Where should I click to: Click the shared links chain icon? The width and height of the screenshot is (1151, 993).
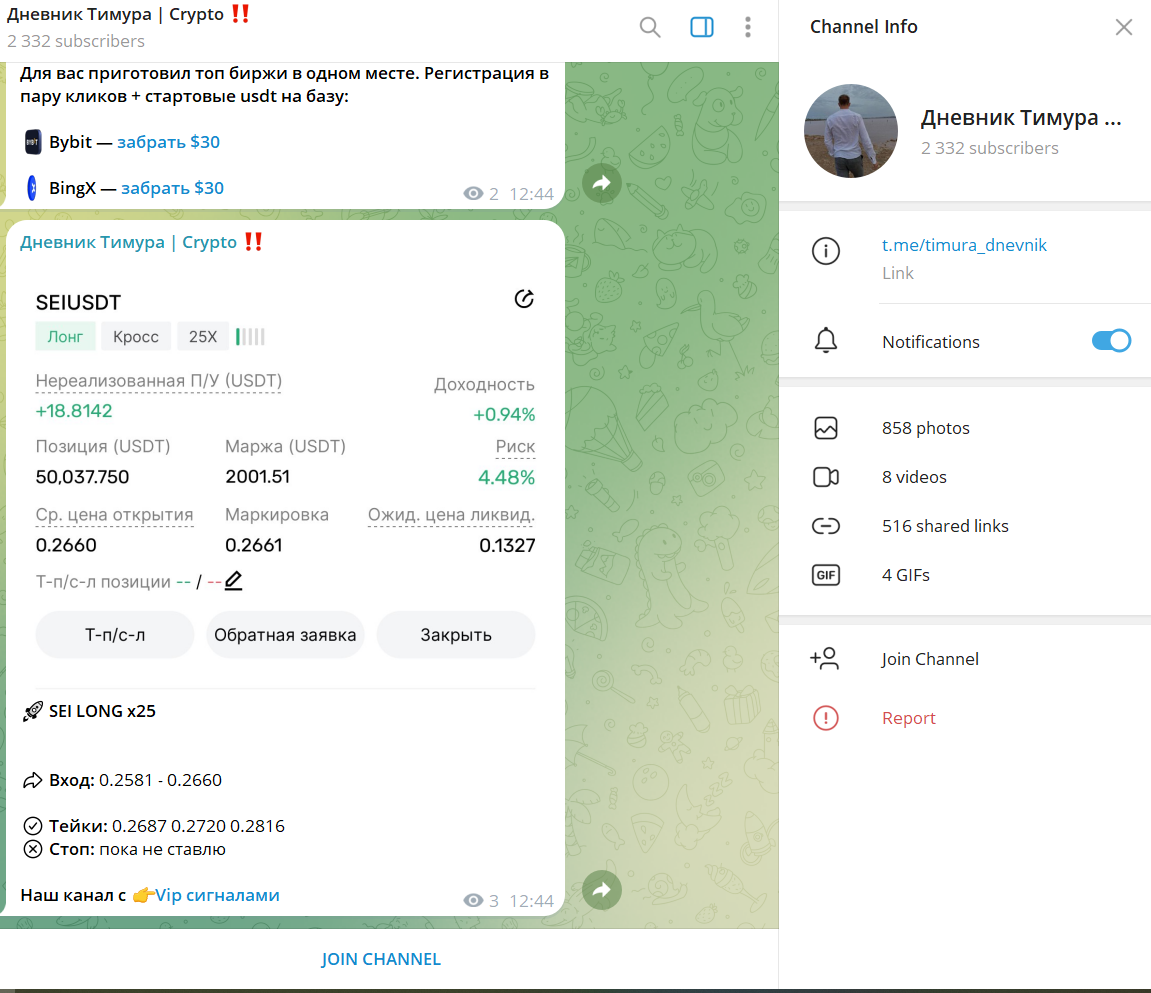(x=826, y=526)
